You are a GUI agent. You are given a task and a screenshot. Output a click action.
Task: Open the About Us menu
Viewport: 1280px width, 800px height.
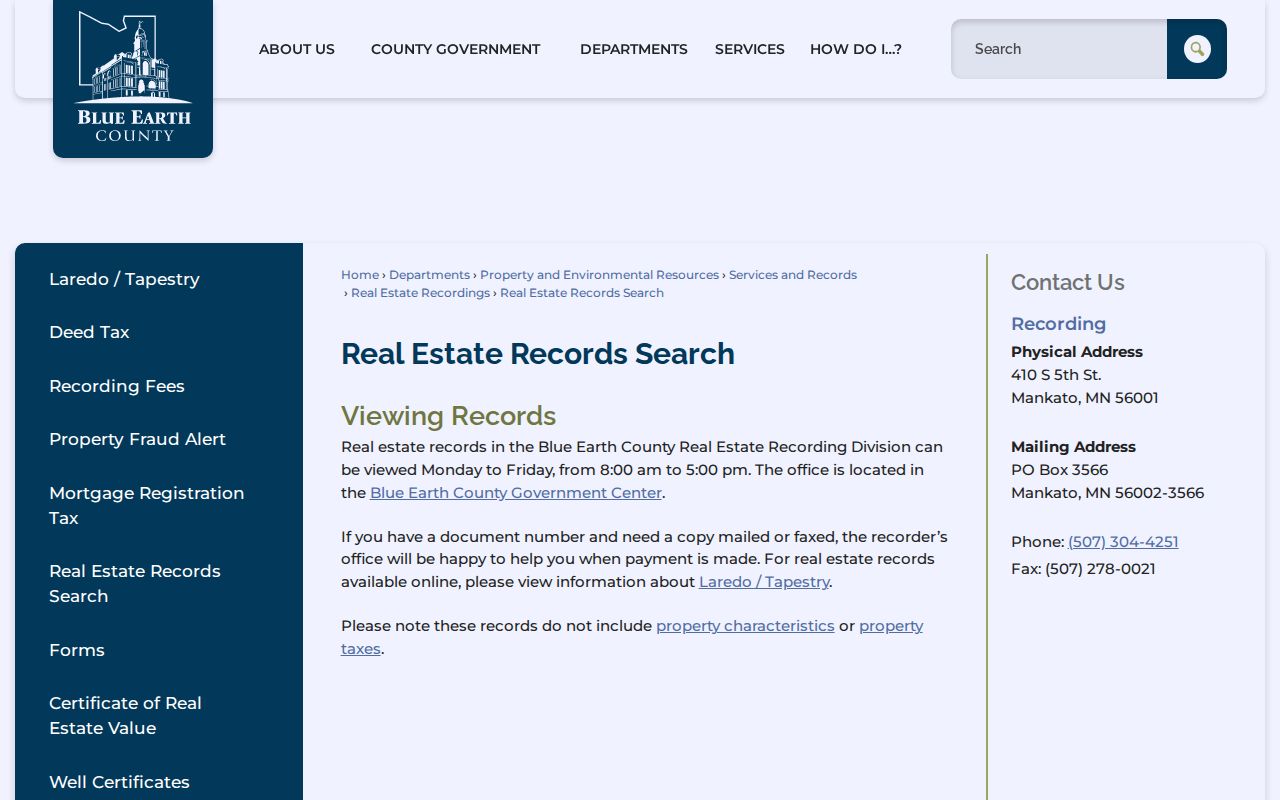(297, 49)
